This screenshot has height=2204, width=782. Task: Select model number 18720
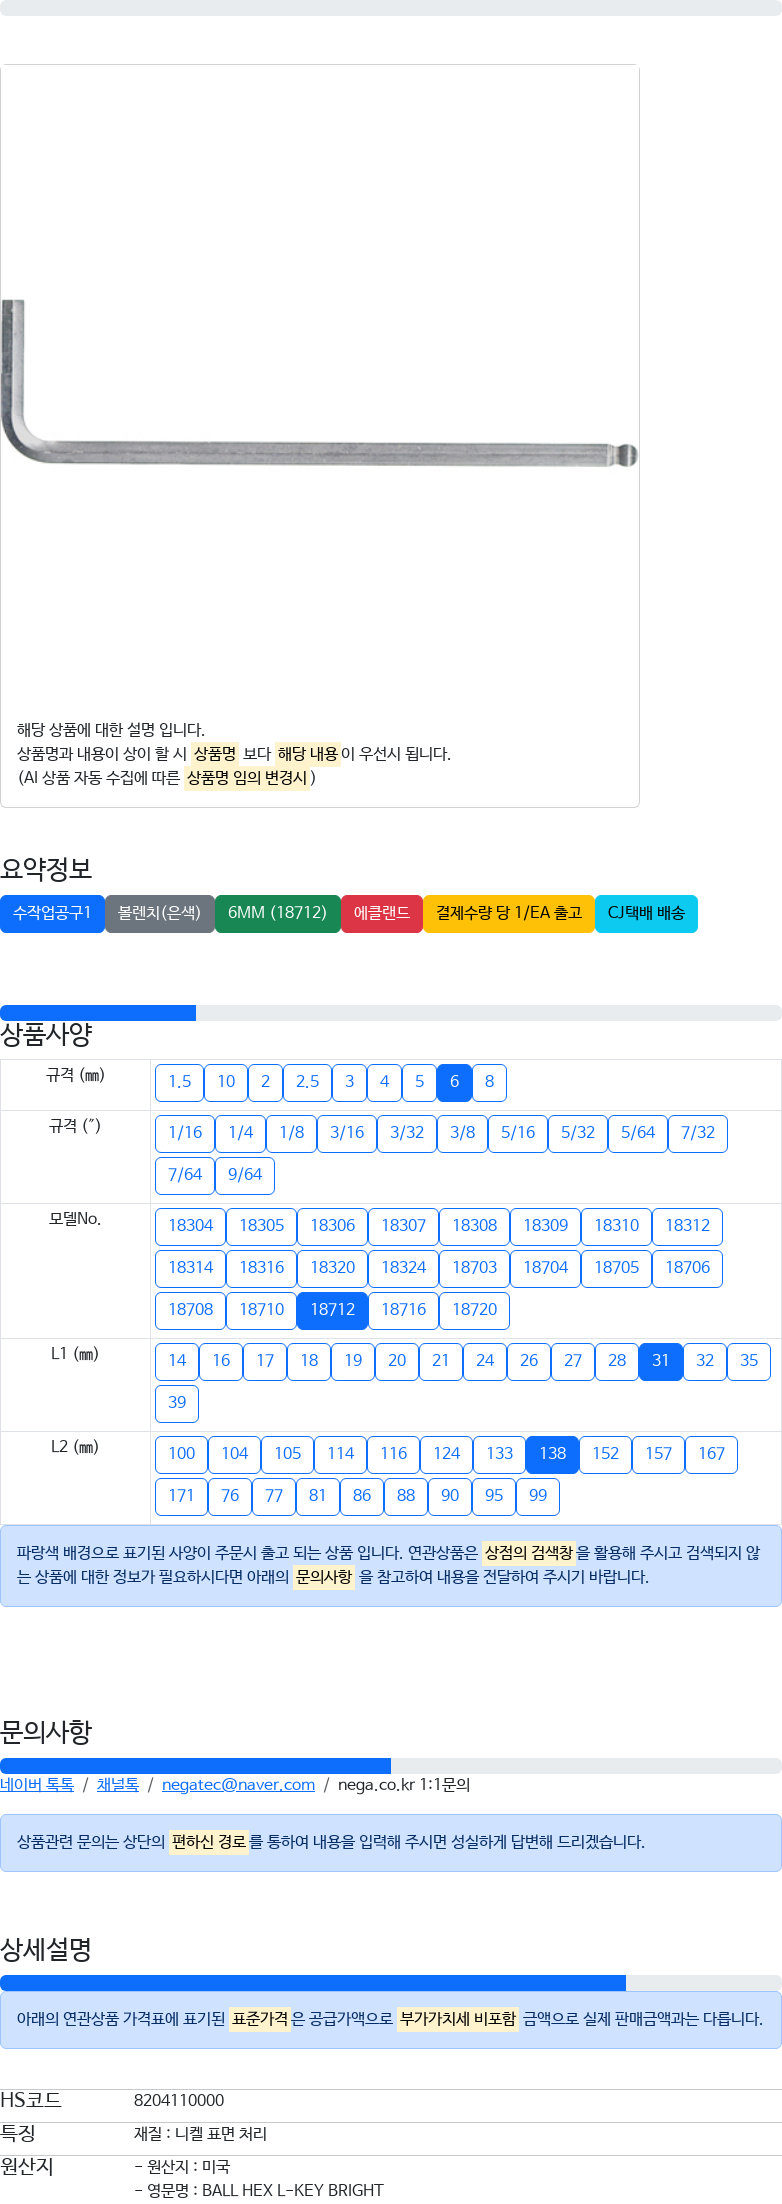(x=475, y=1310)
